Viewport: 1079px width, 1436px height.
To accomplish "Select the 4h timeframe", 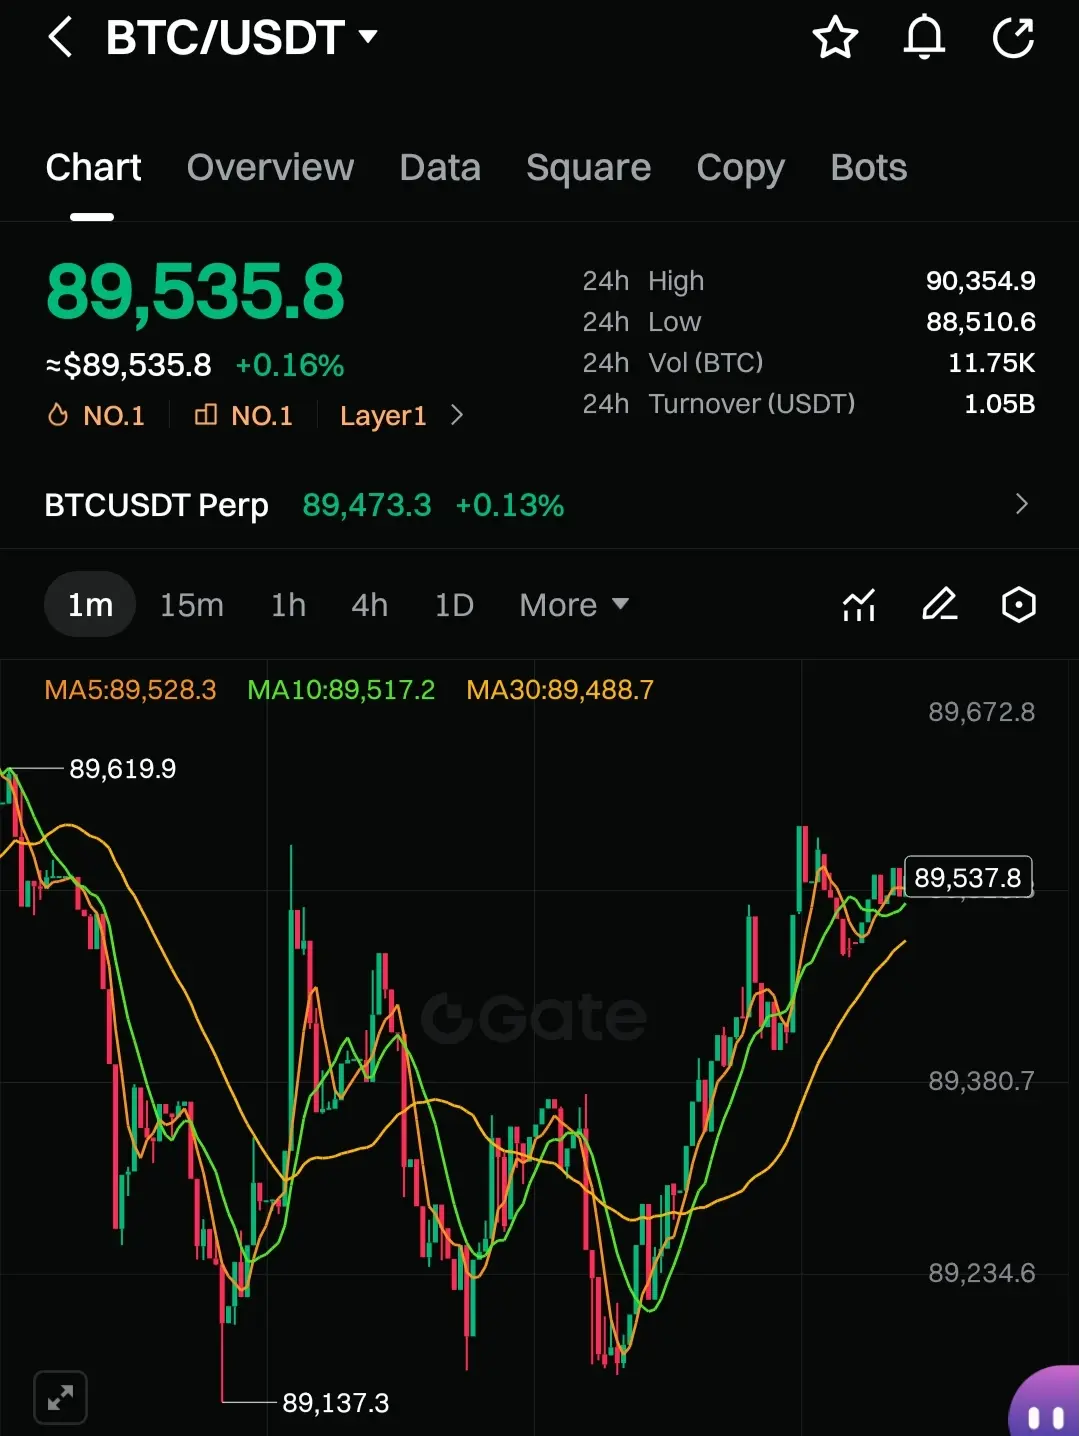I will [x=369, y=605].
